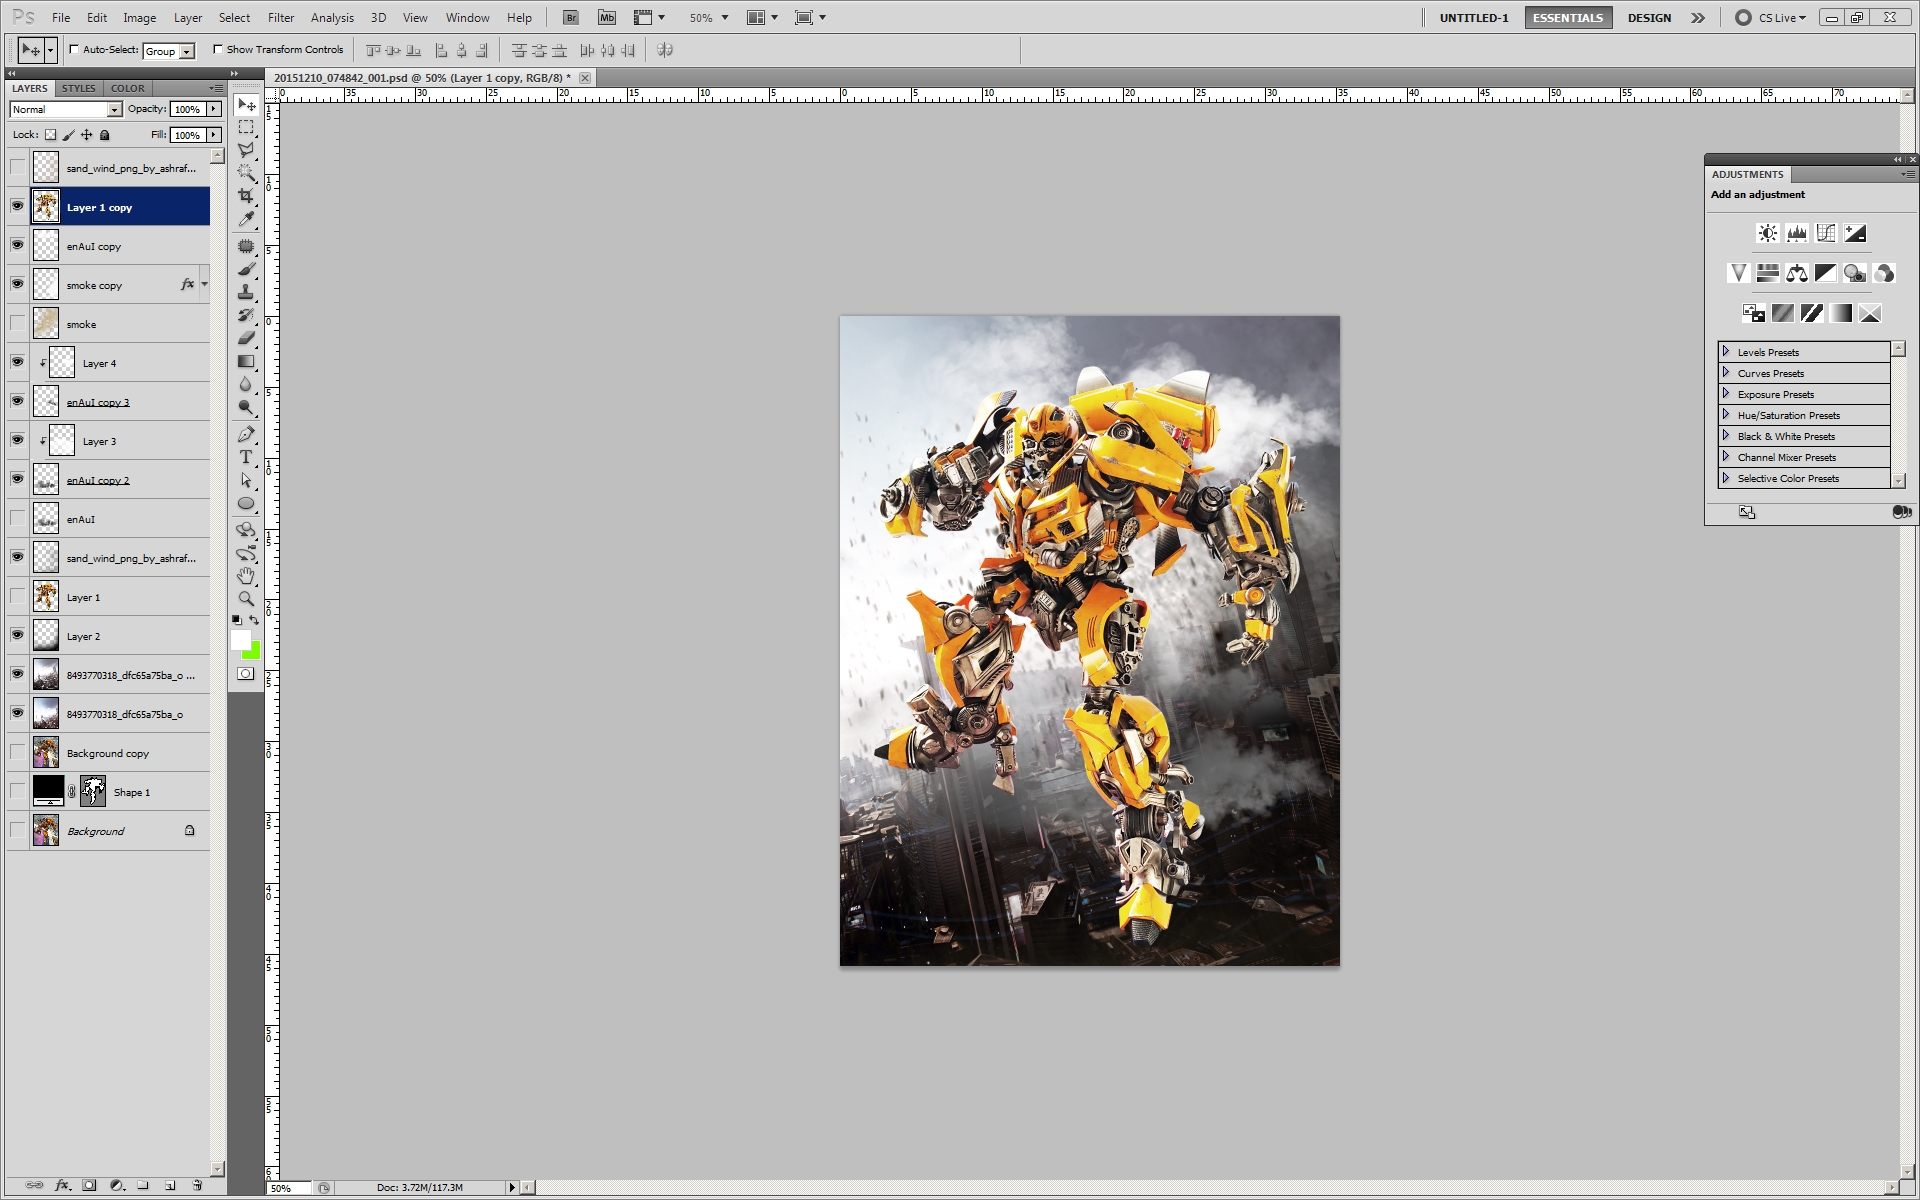This screenshot has width=1920, height=1200.
Task: Click the Background green color swatch
Action: pyautogui.click(x=253, y=653)
